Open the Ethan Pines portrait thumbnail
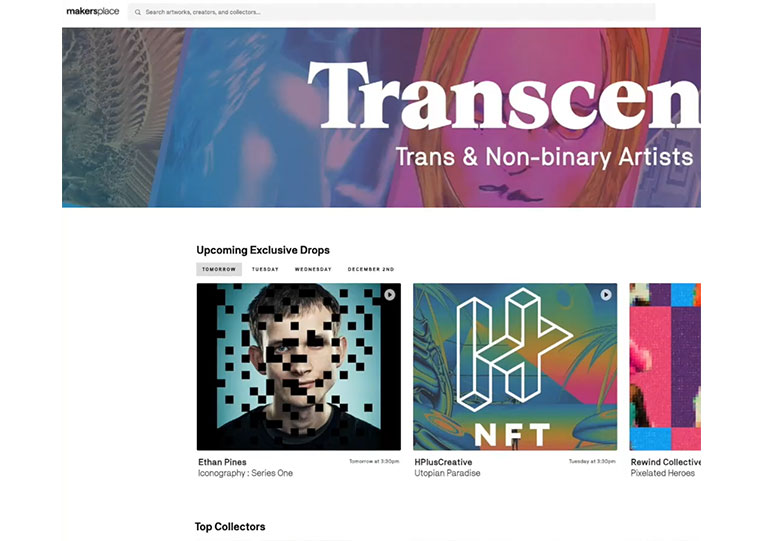The image size is (763, 541). pos(299,367)
